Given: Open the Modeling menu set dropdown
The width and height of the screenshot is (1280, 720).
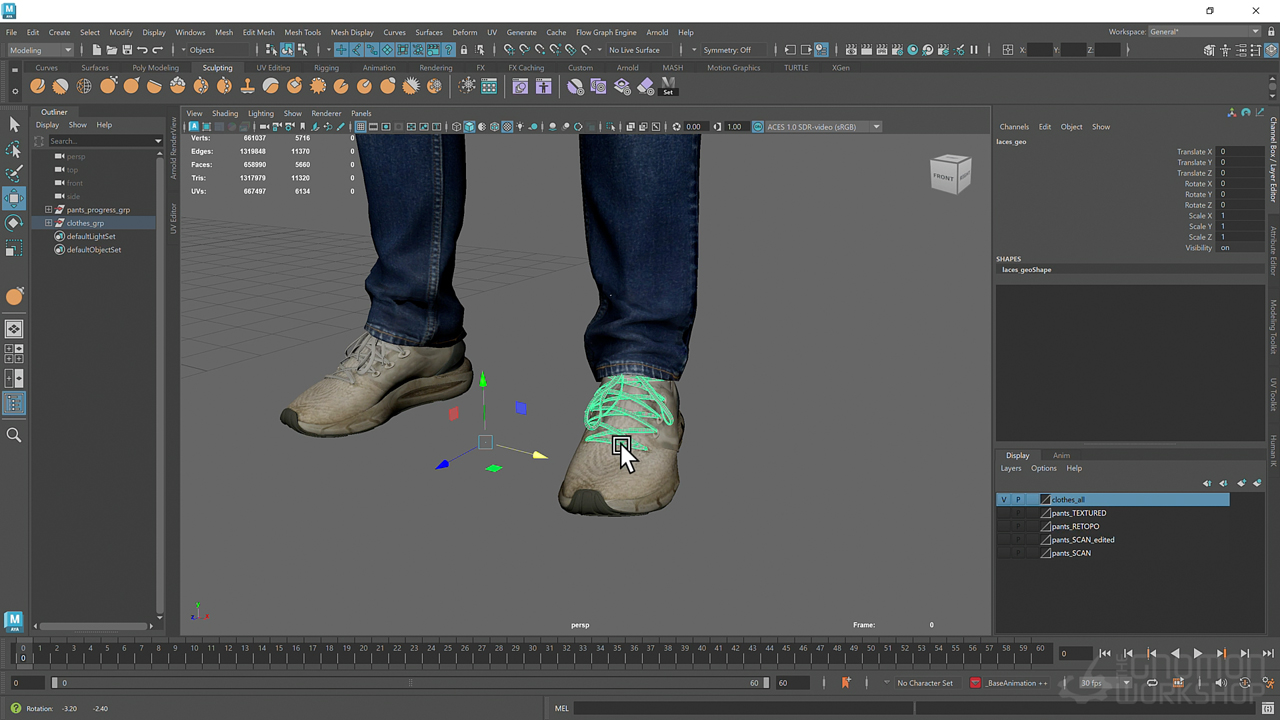Looking at the screenshot, I should (41, 50).
